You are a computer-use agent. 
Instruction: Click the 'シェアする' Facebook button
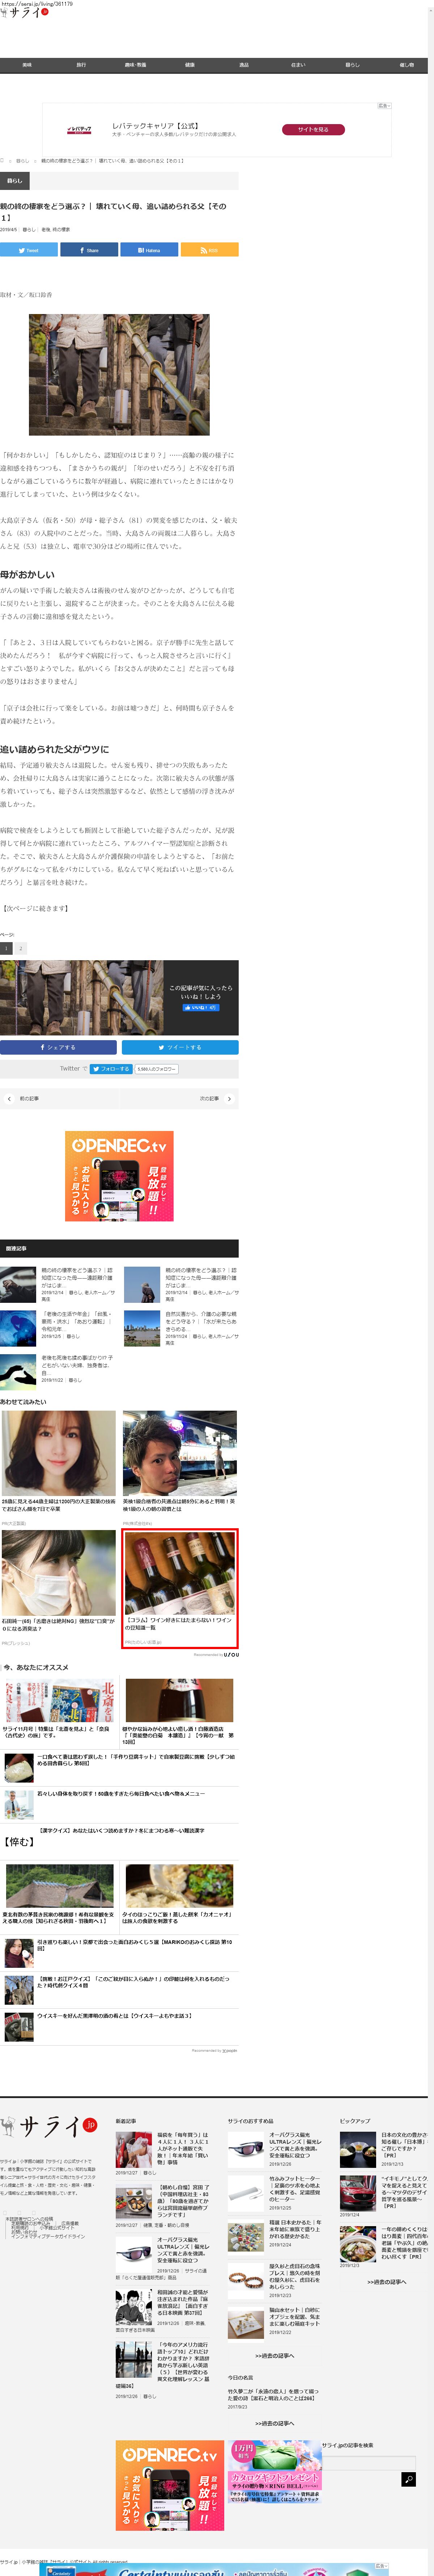point(58,1047)
